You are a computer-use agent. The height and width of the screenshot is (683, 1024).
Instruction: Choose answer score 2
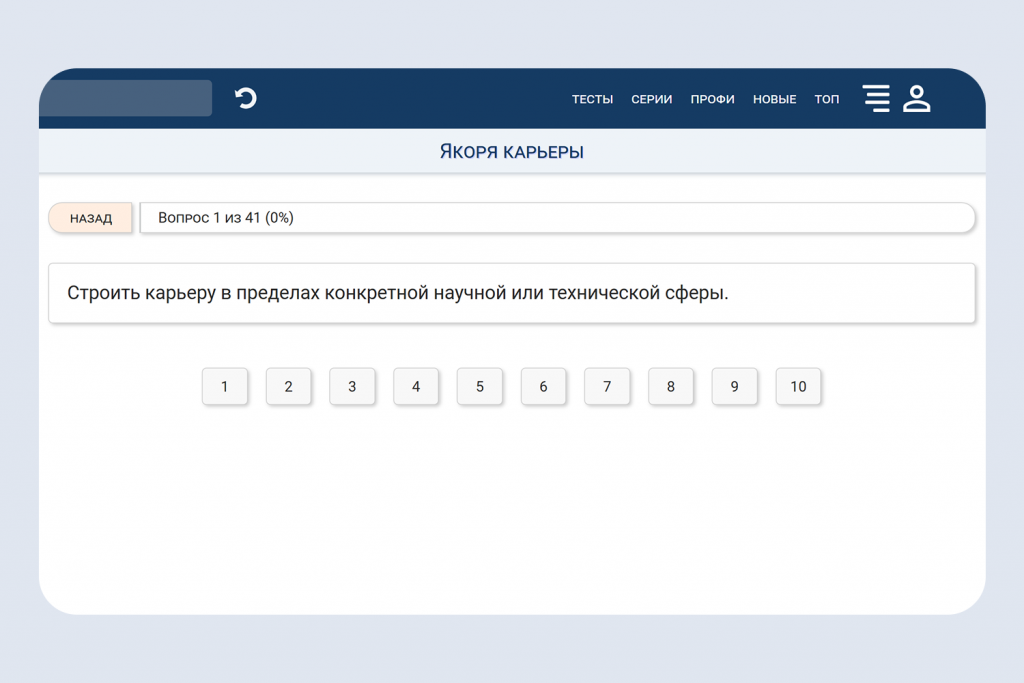(x=289, y=387)
